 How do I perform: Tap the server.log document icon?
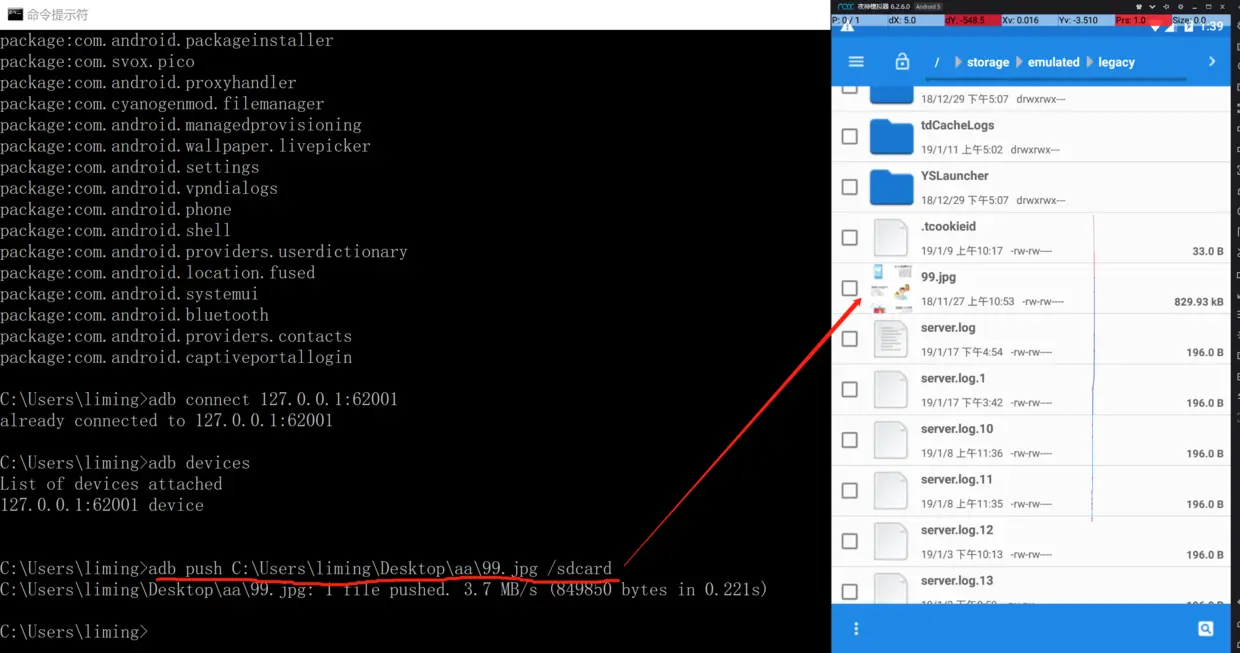(891, 339)
